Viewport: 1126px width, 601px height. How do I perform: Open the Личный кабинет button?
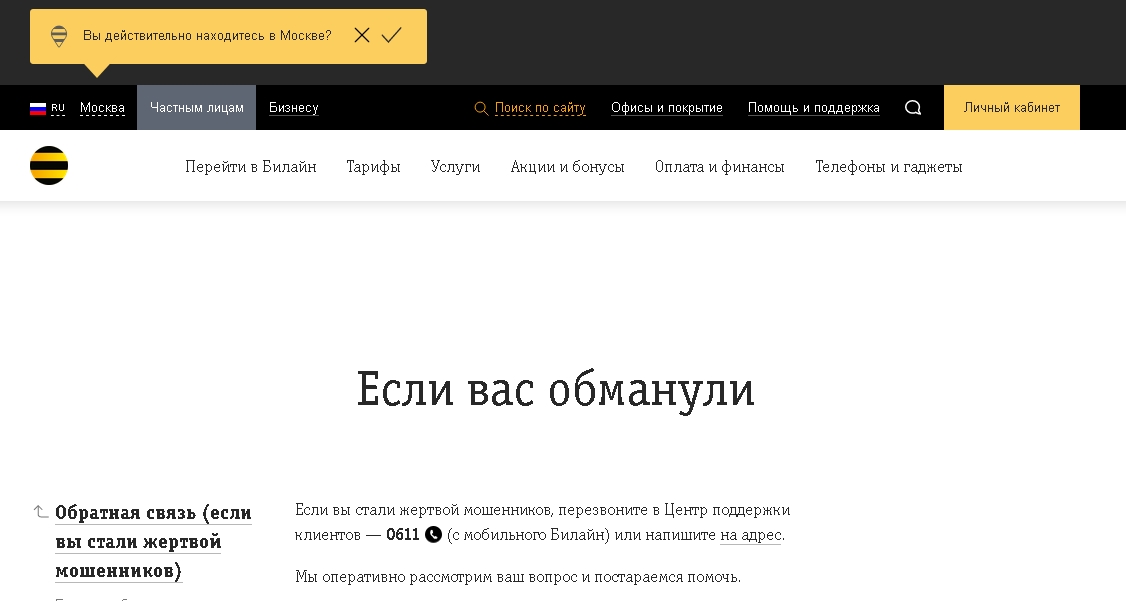click(x=1012, y=108)
